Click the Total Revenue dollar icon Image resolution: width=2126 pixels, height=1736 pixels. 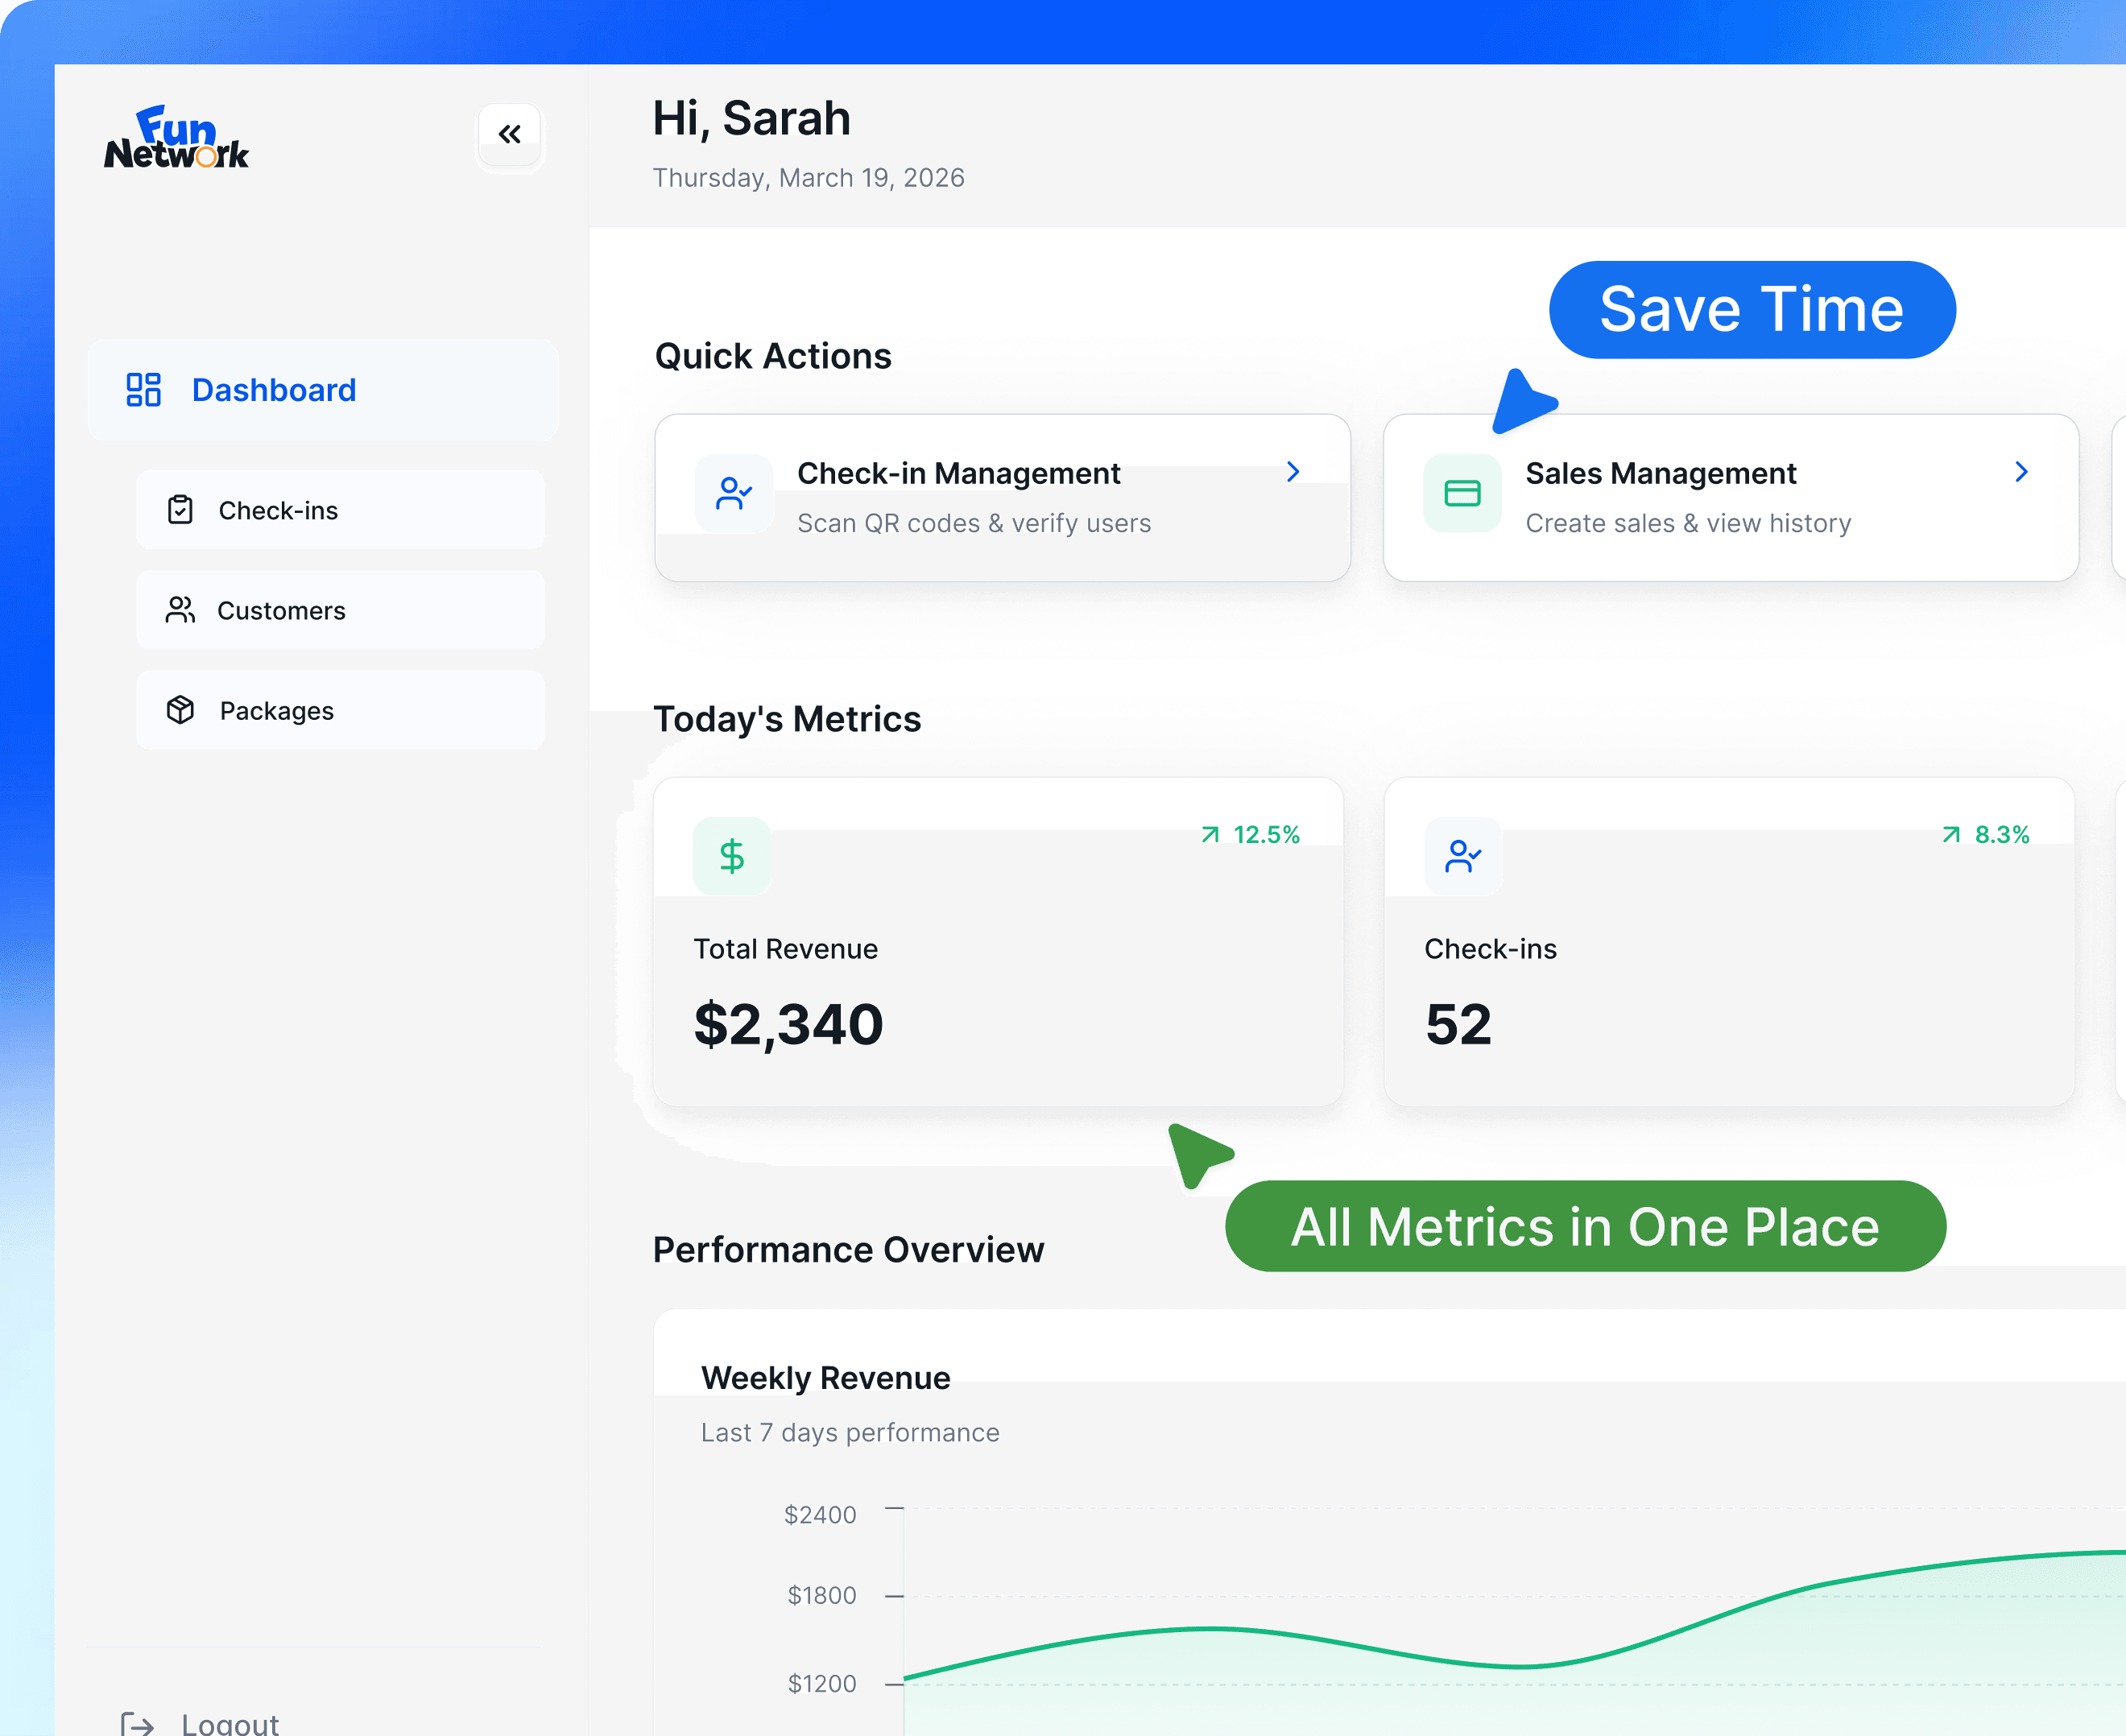[732, 856]
